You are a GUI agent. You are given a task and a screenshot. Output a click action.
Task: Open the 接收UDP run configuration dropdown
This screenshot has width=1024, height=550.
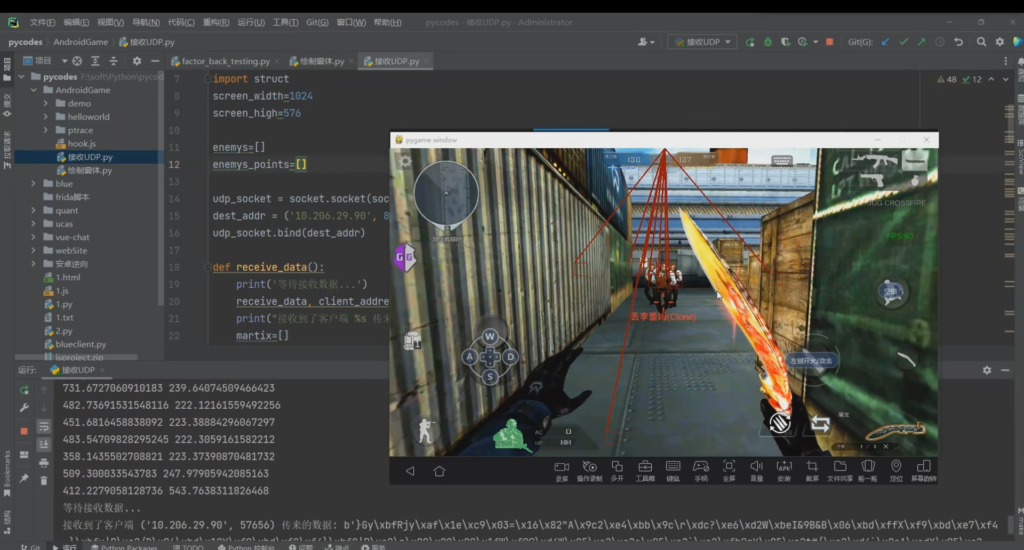[x=701, y=42]
